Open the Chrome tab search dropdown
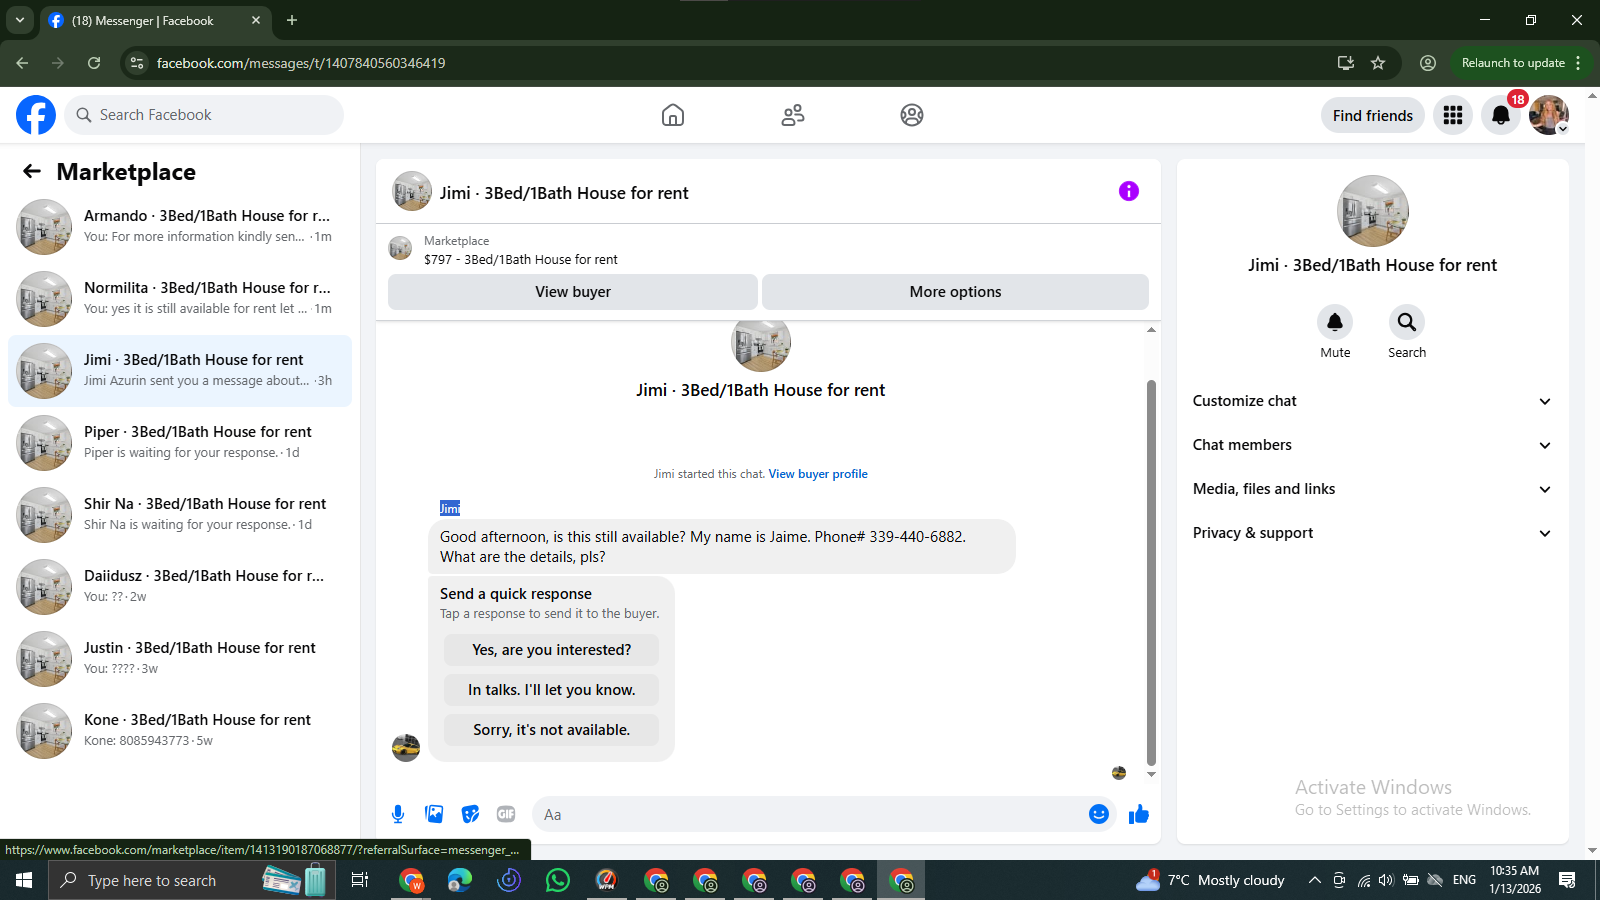 (19, 20)
